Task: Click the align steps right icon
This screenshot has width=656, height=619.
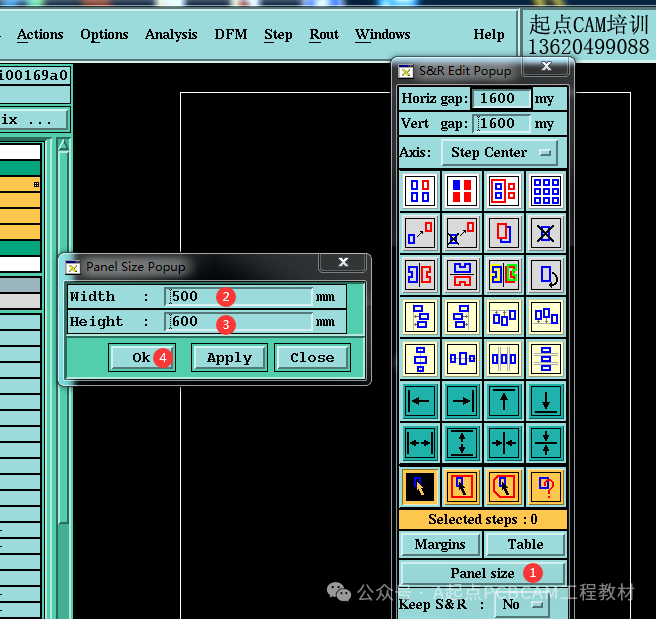Action: point(462,317)
